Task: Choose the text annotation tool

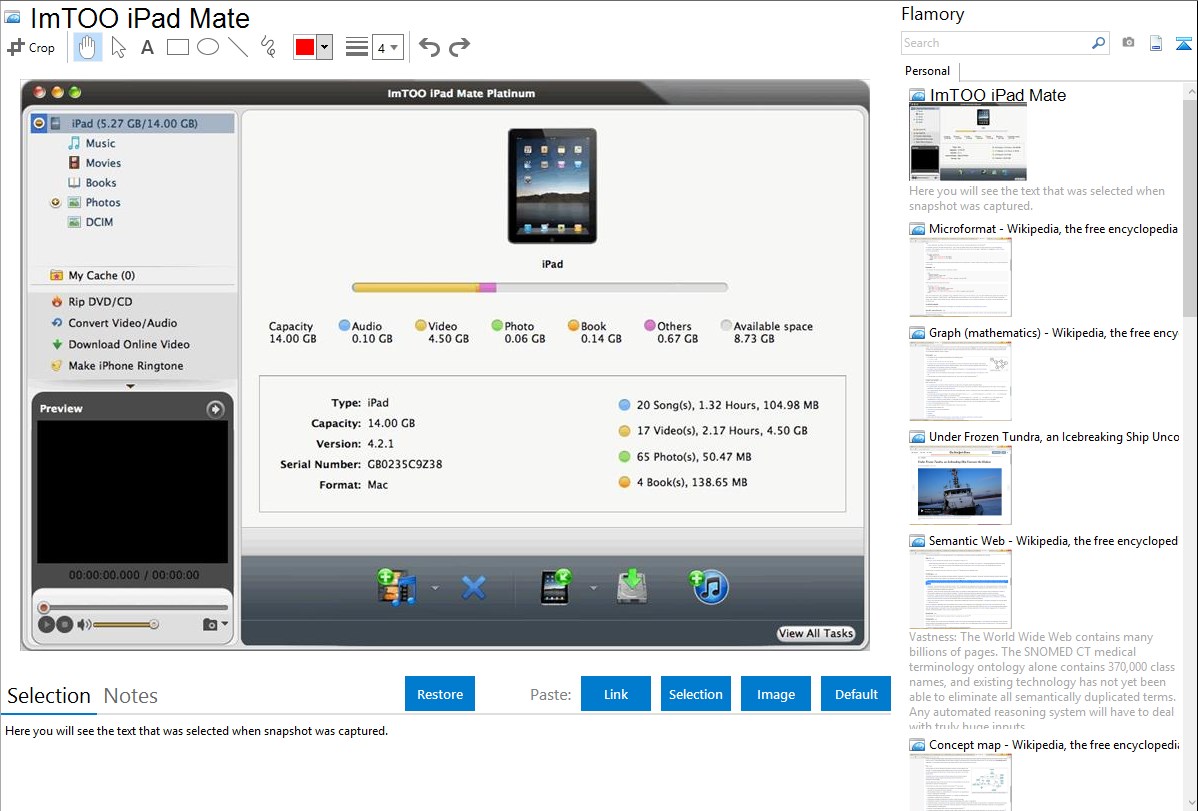Action: tap(147, 47)
